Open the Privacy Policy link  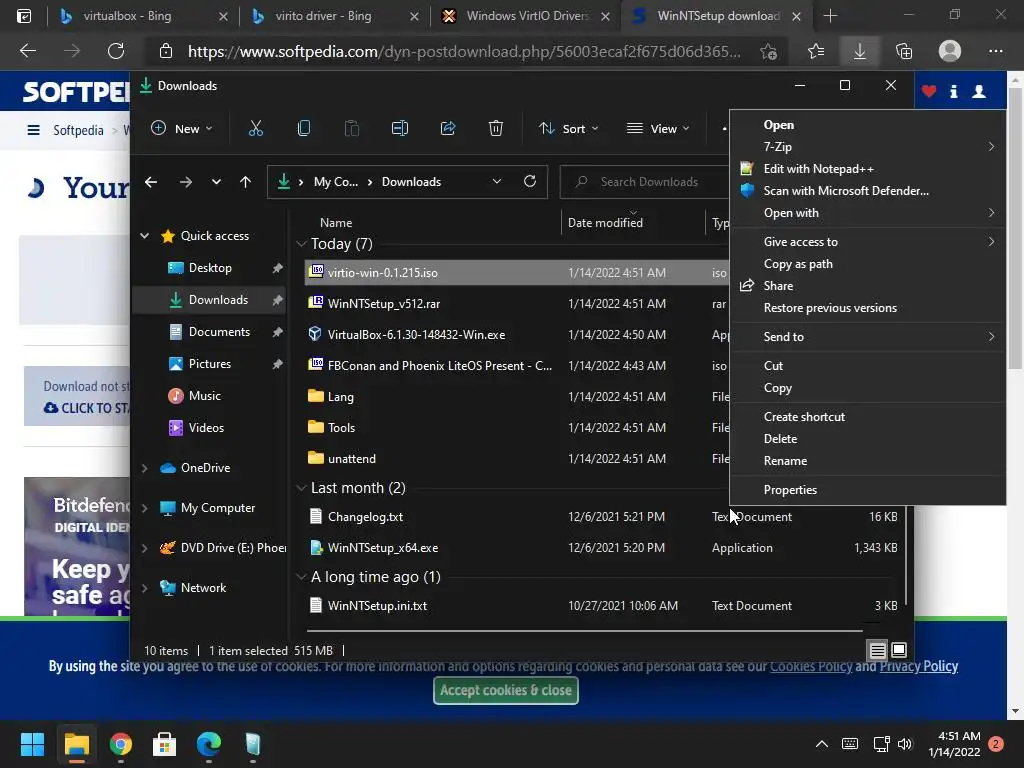(x=919, y=666)
